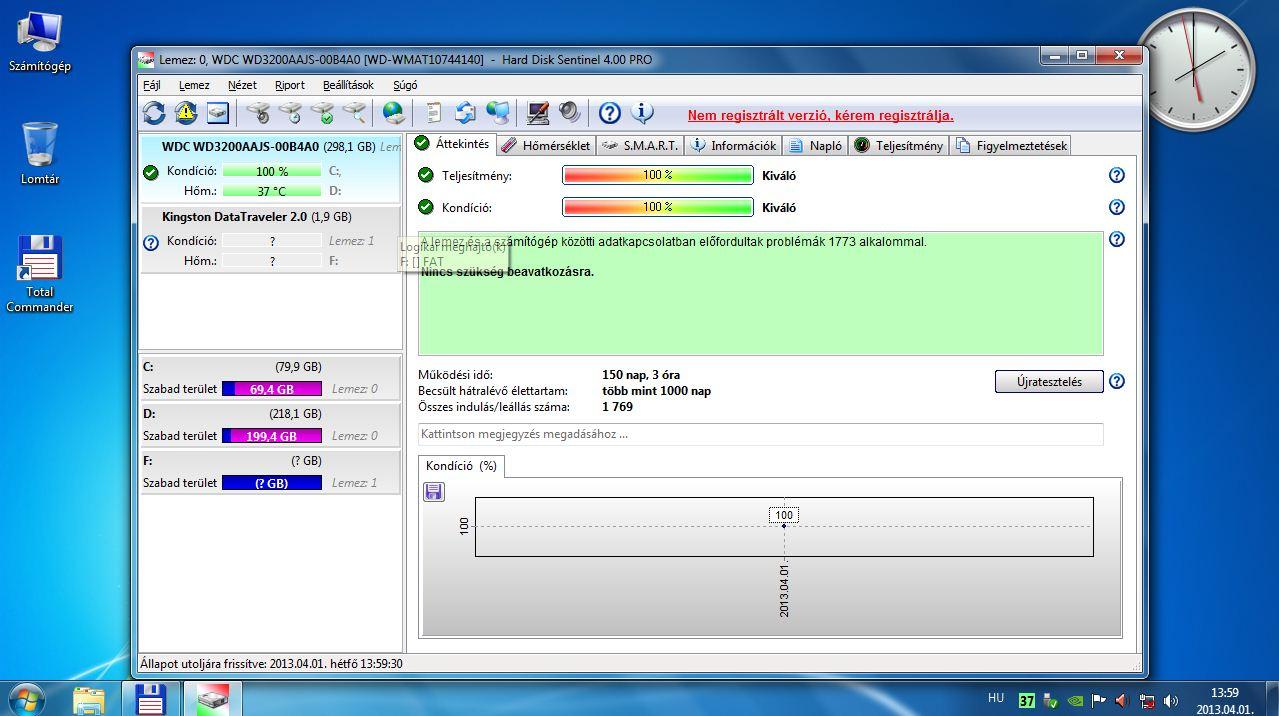Click question mark icon of Kingston disk
This screenshot has height=716, width=1279.
(151, 242)
